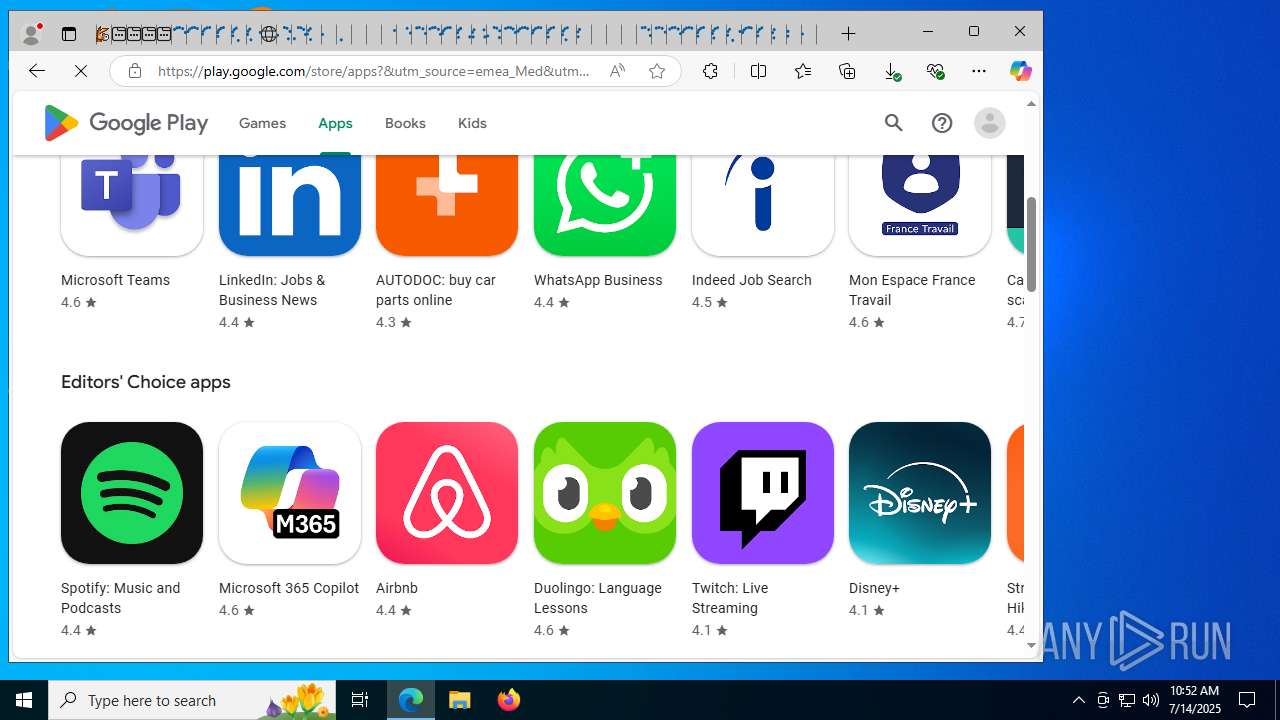
Task: Open the Twitch app icon
Action: (x=763, y=493)
